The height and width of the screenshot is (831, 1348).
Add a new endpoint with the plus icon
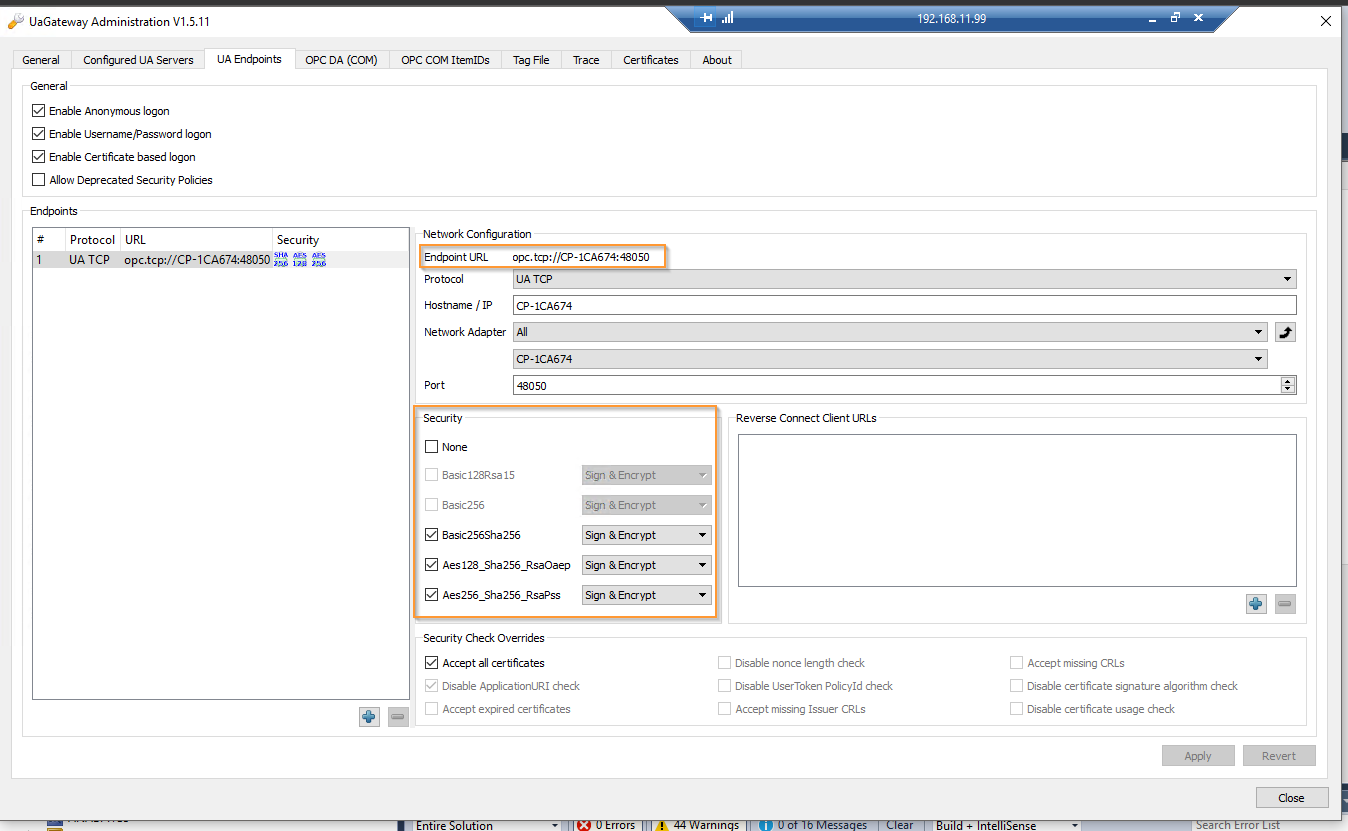[369, 716]
